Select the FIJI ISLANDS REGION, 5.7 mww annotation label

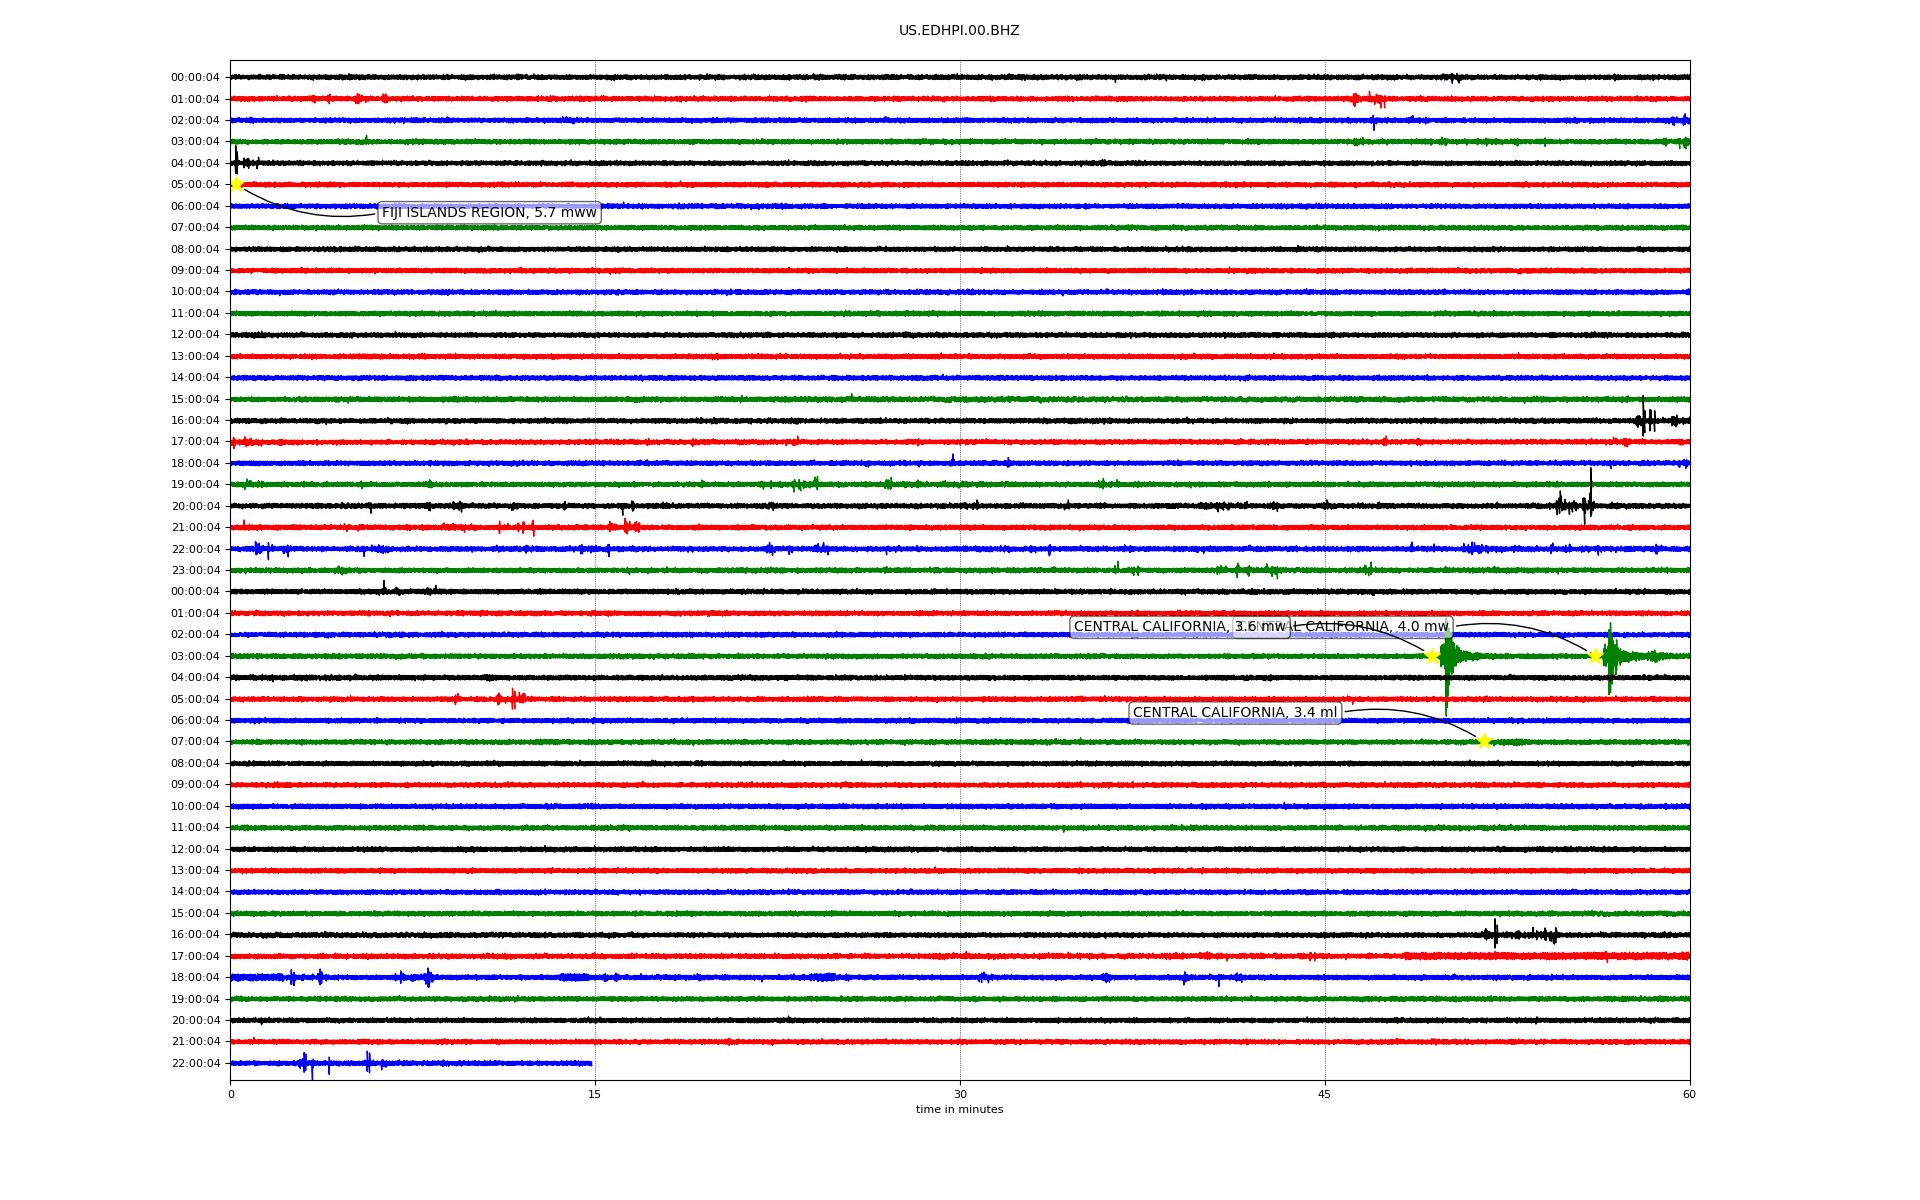pos(489,213)
